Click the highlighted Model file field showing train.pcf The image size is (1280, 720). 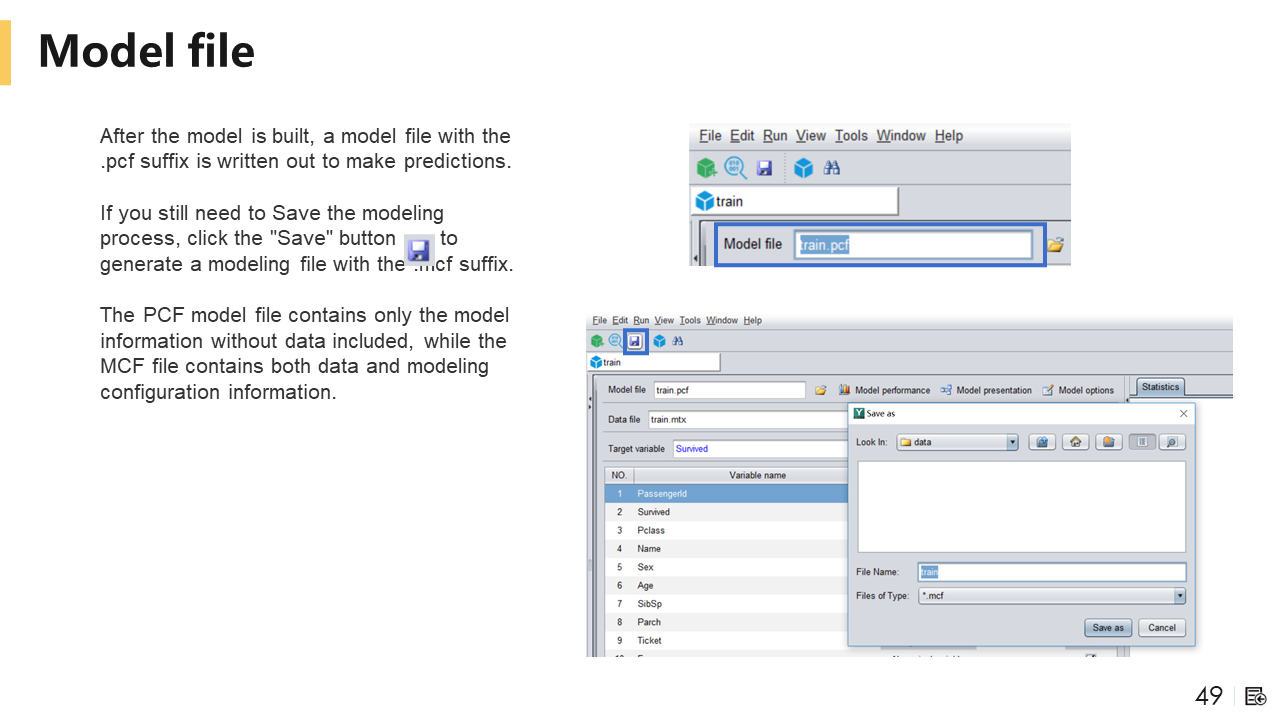[x=913, y=244]
